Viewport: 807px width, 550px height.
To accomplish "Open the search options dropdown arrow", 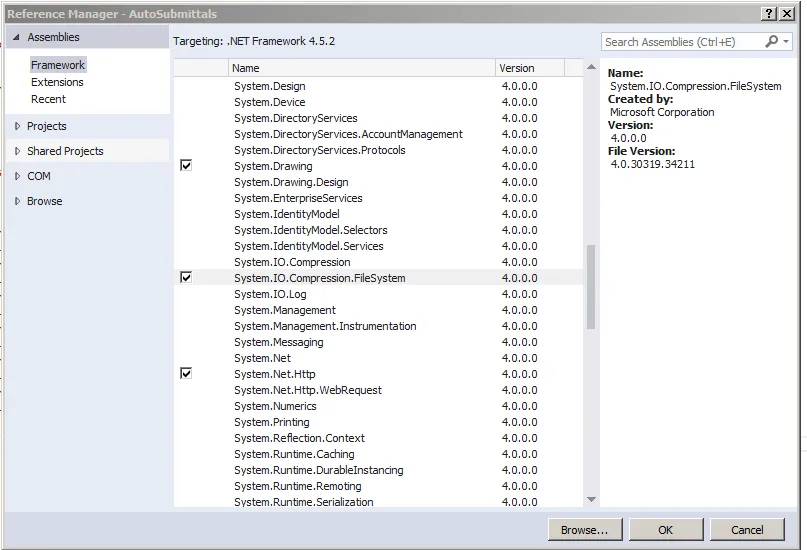I will point(786,42).
